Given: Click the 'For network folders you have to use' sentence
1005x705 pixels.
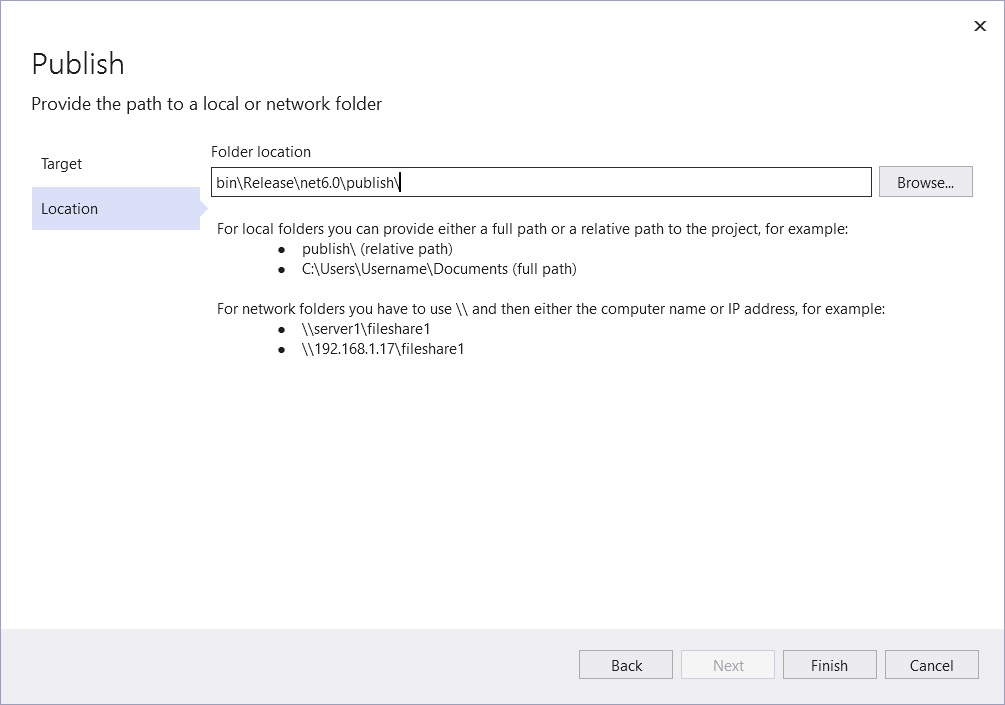Looking at the screenshot, I should 551,309.
